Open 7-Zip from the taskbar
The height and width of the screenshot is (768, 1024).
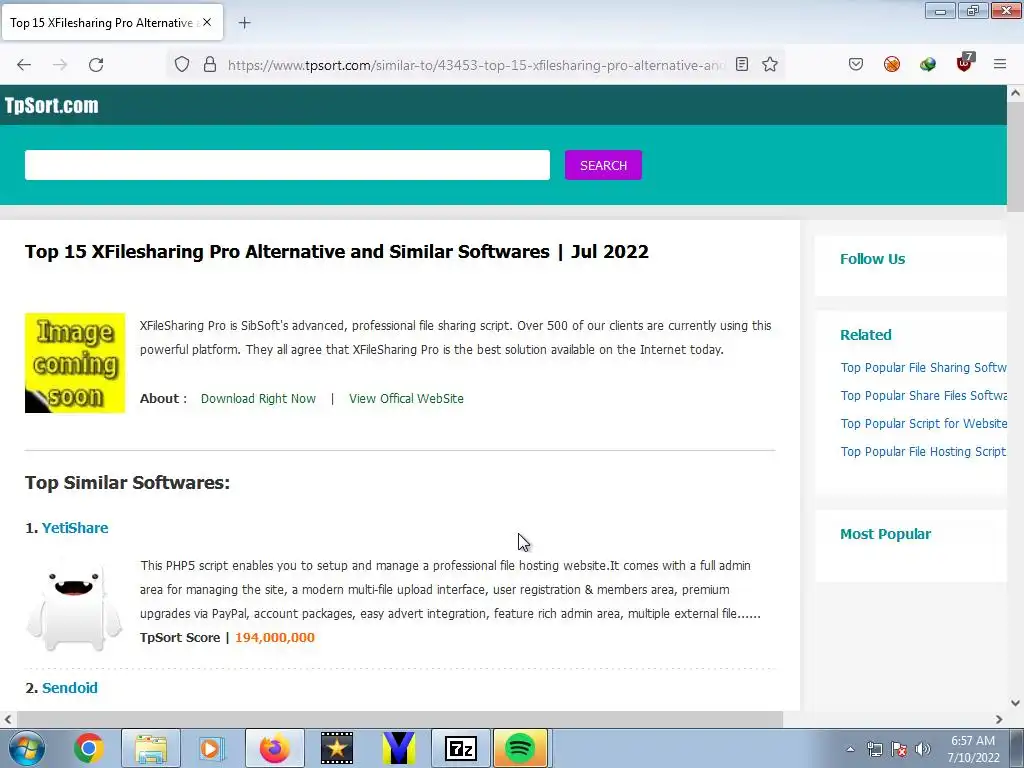(461, 748)
